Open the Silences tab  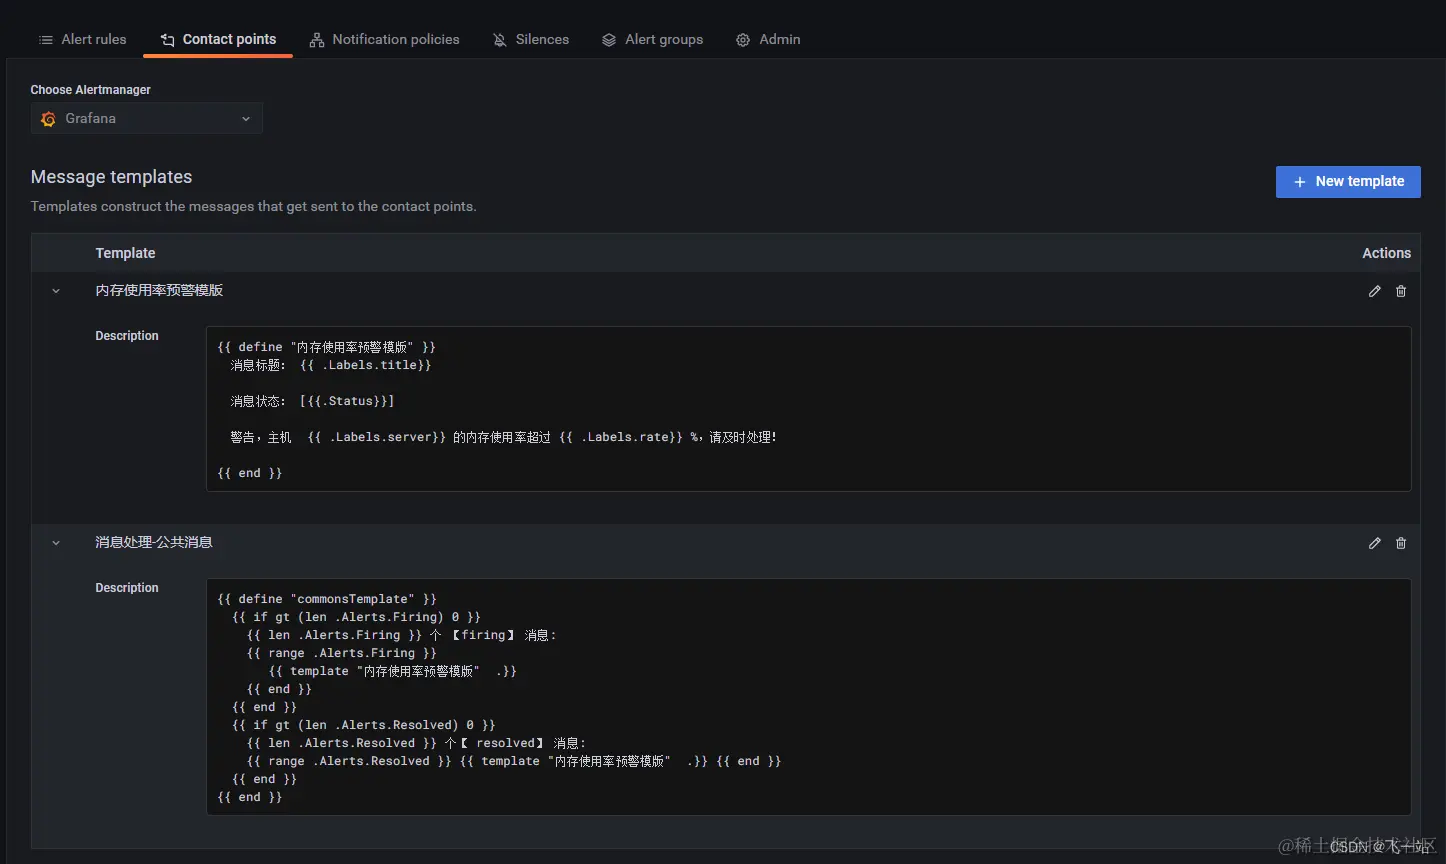pyautogui.click(x=531, y=39)
